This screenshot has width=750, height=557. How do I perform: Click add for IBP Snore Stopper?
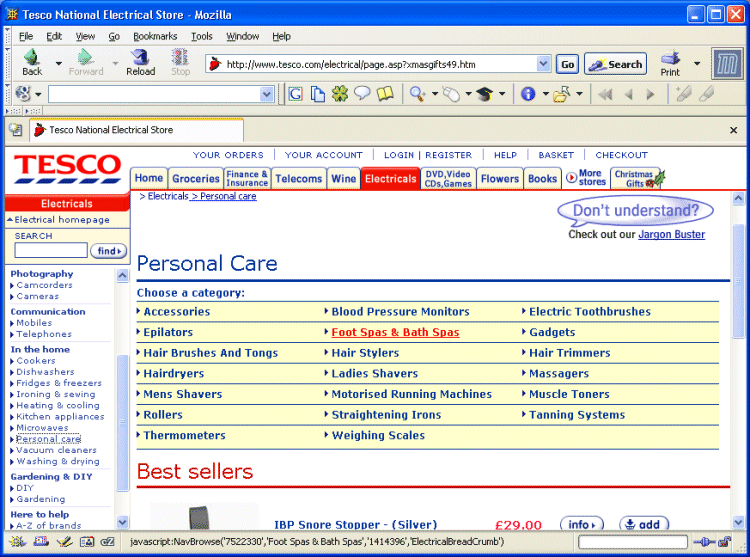(644, 524)
